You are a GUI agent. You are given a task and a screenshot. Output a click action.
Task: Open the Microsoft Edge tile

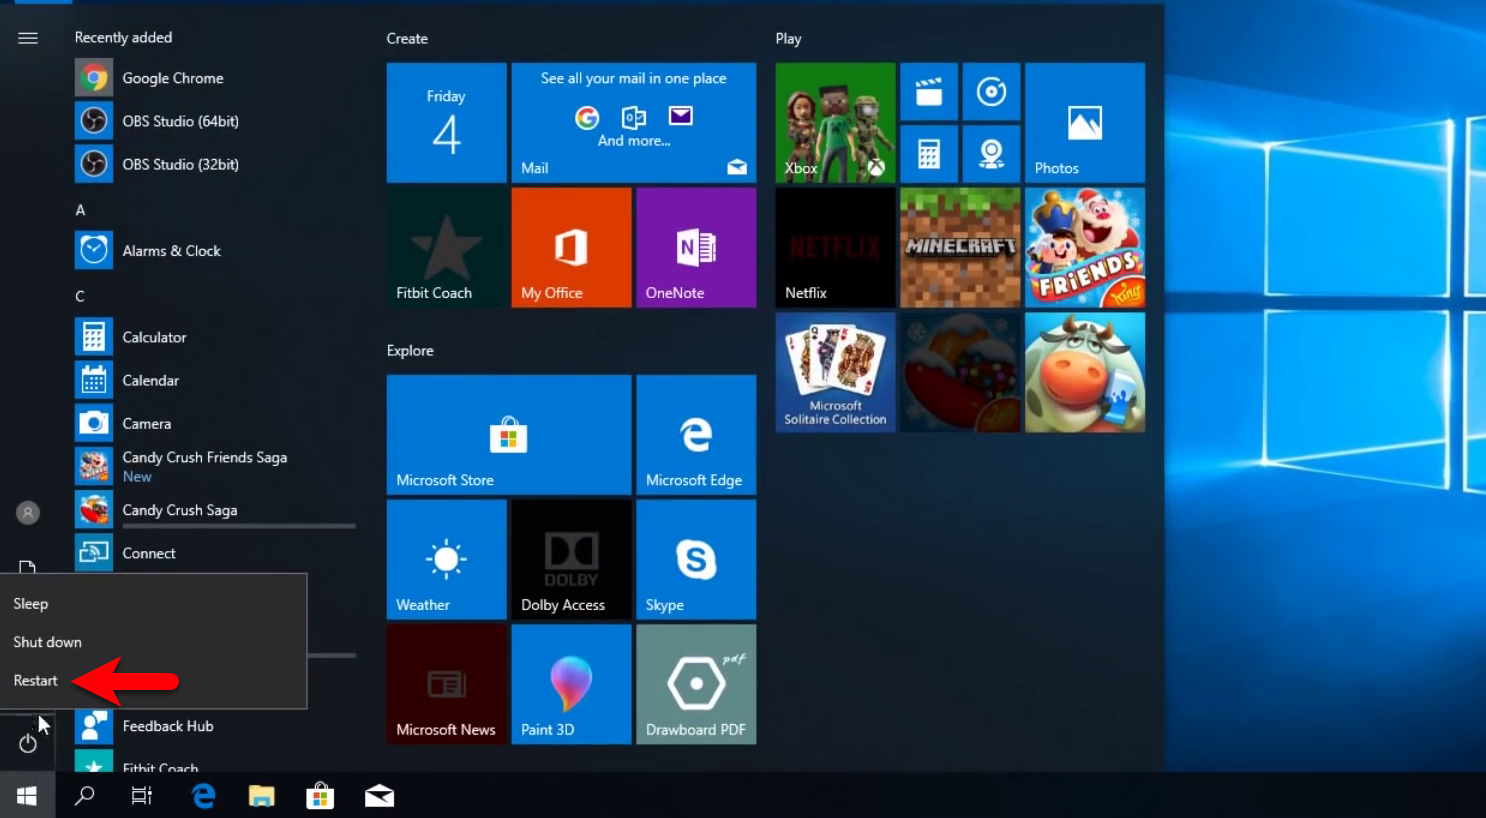pos(696,435)
